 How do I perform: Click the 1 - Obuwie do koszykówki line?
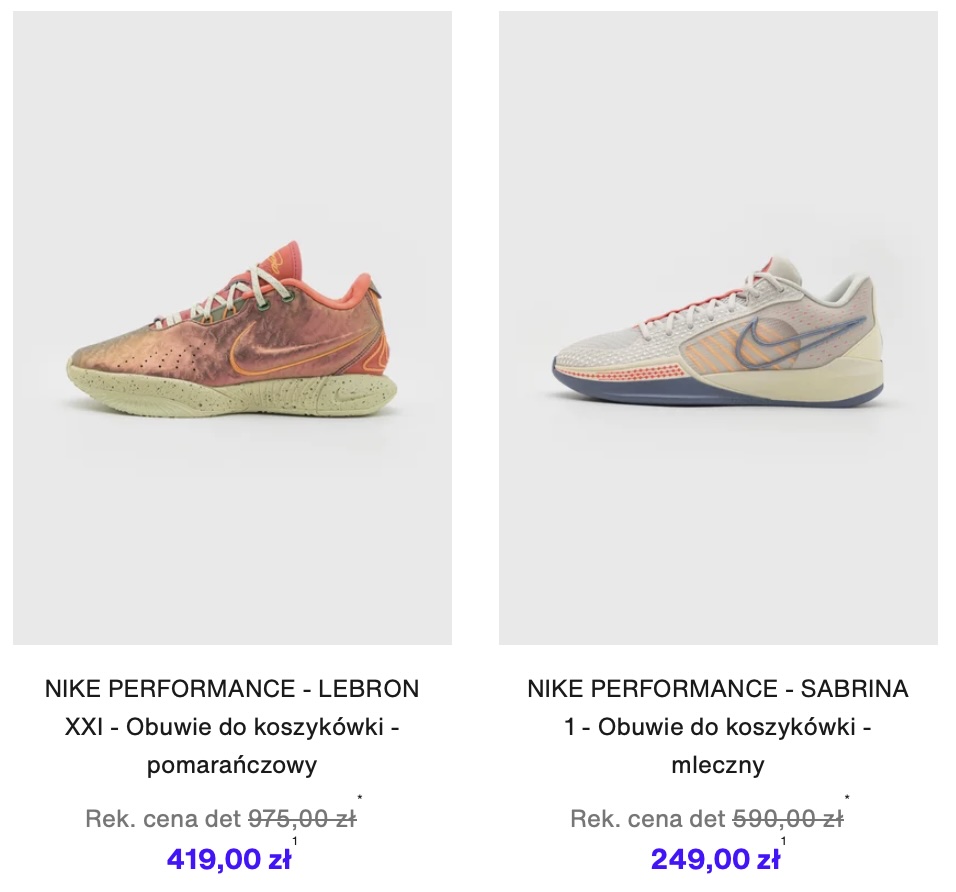pos(718,727)
